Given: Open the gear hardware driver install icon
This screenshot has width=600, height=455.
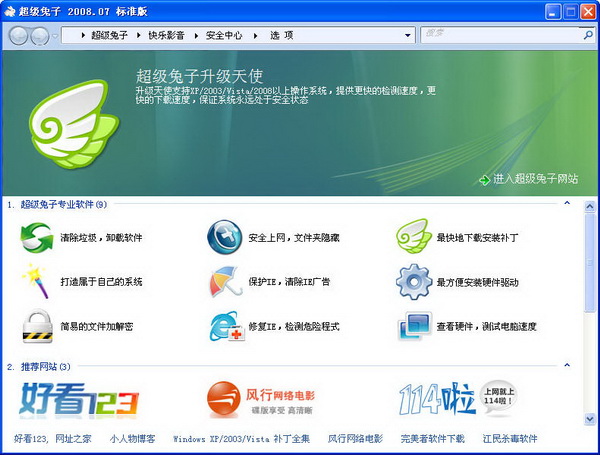Looking at the screenshot, I should pyautogui.click(x=414, y=282).
